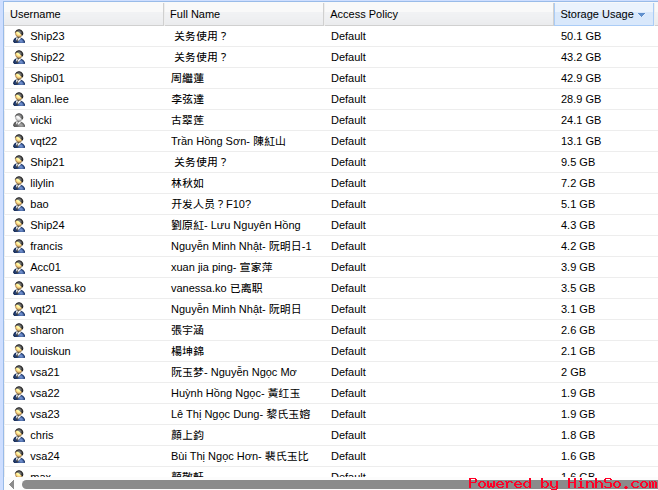
Task: Click the user icon for vsa22
Action: coord(19,393)
